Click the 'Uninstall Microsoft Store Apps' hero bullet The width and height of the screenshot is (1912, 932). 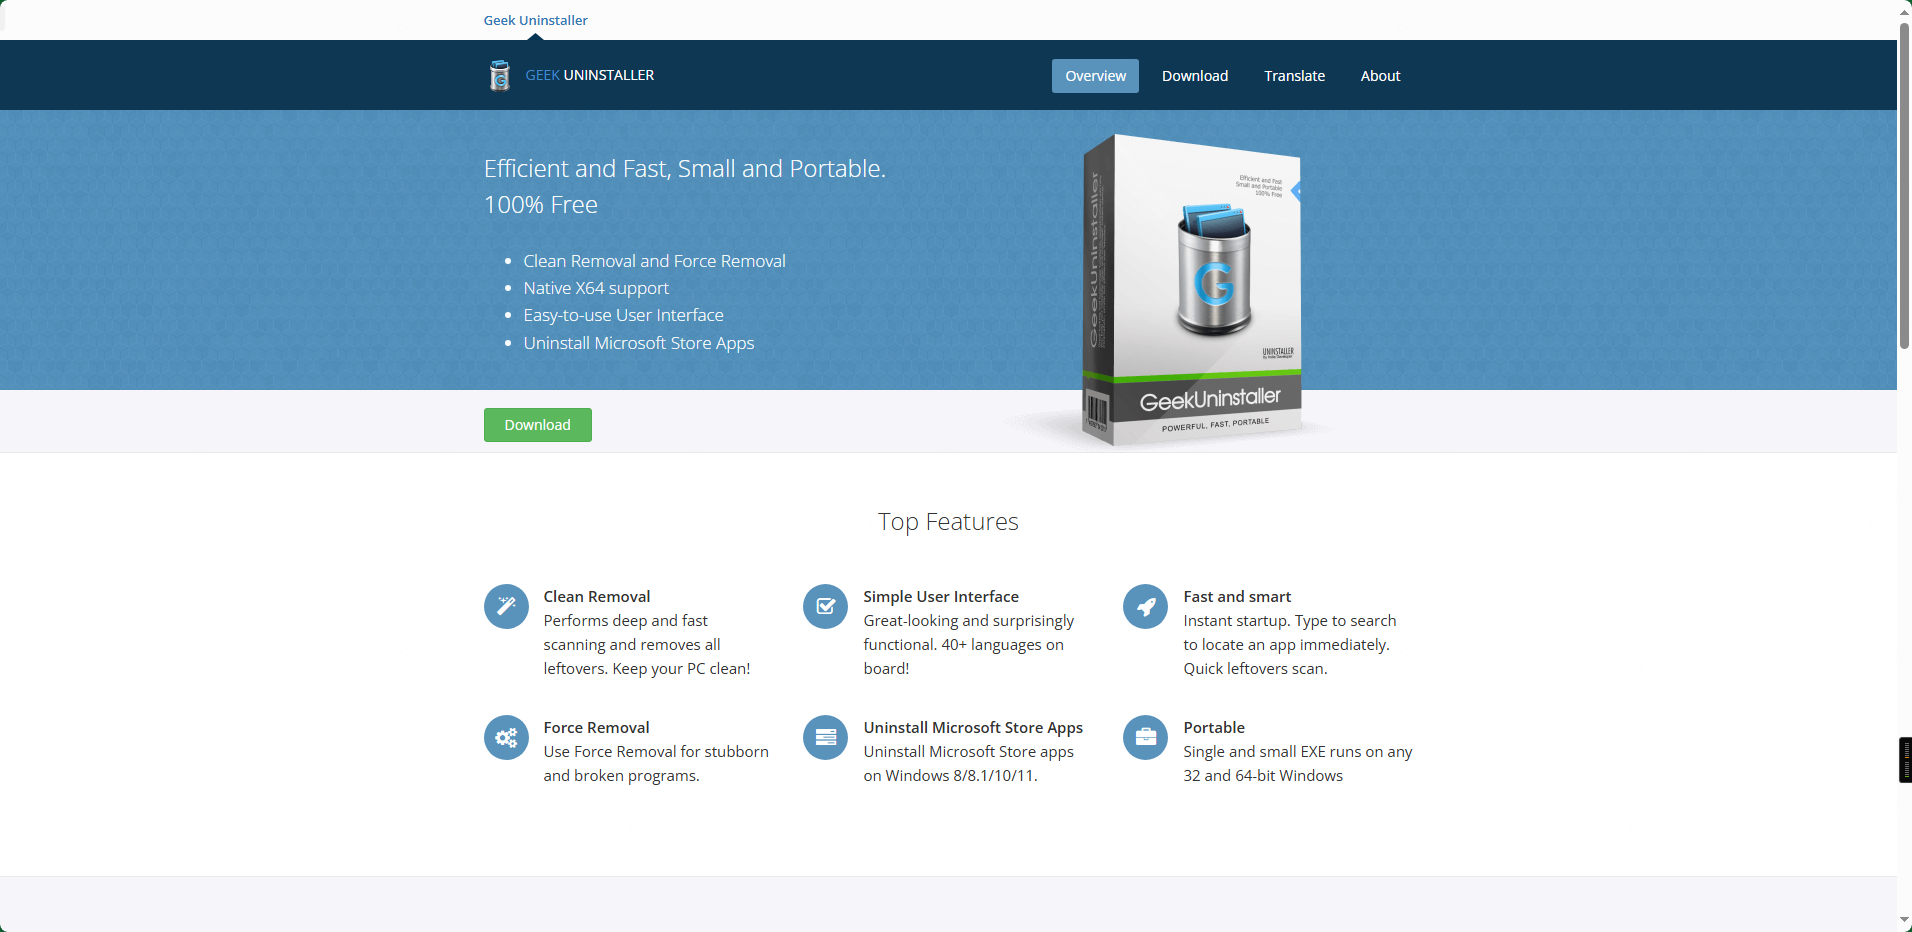pyautogui.click(x=639, y=343)
